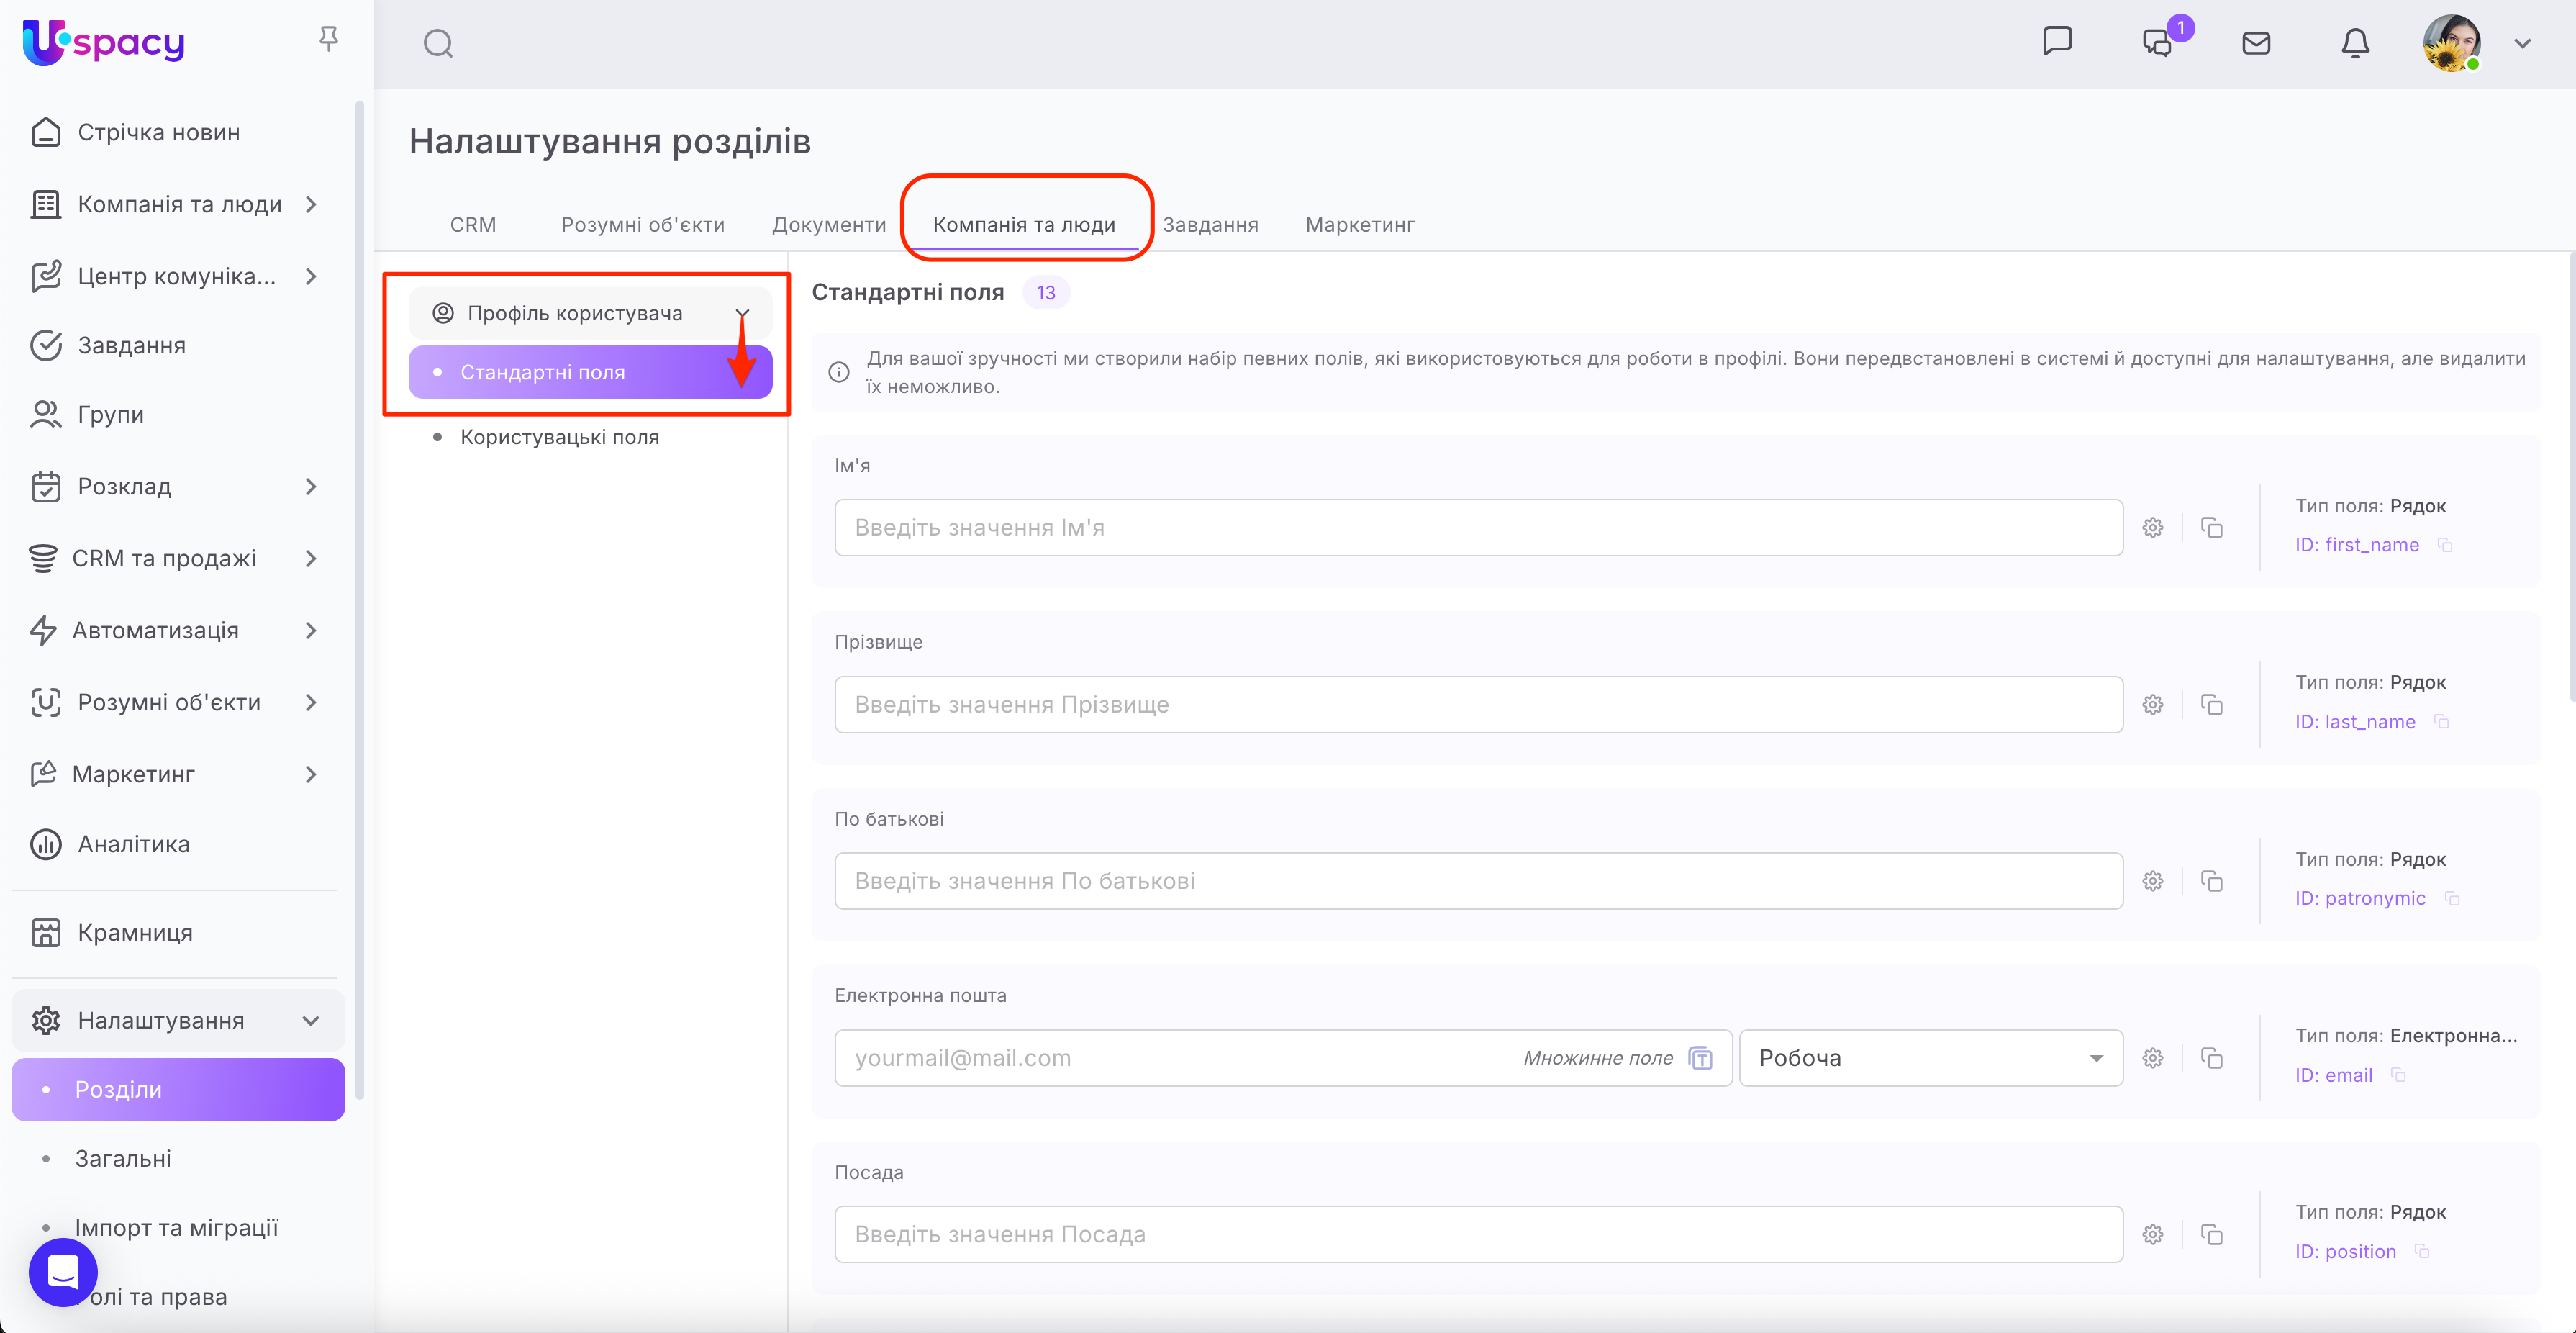Open the chat bubble icon
2576x1333 pixels.
pos(2057,42)
